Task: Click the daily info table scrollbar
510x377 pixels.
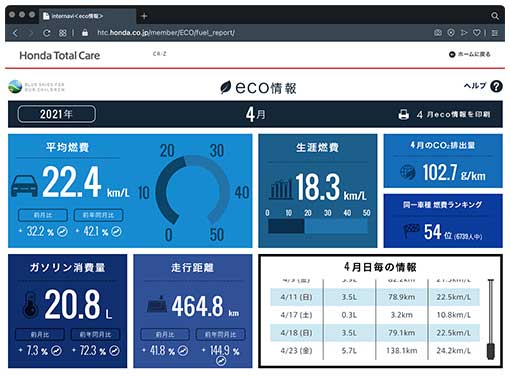Action: point(491,319)
